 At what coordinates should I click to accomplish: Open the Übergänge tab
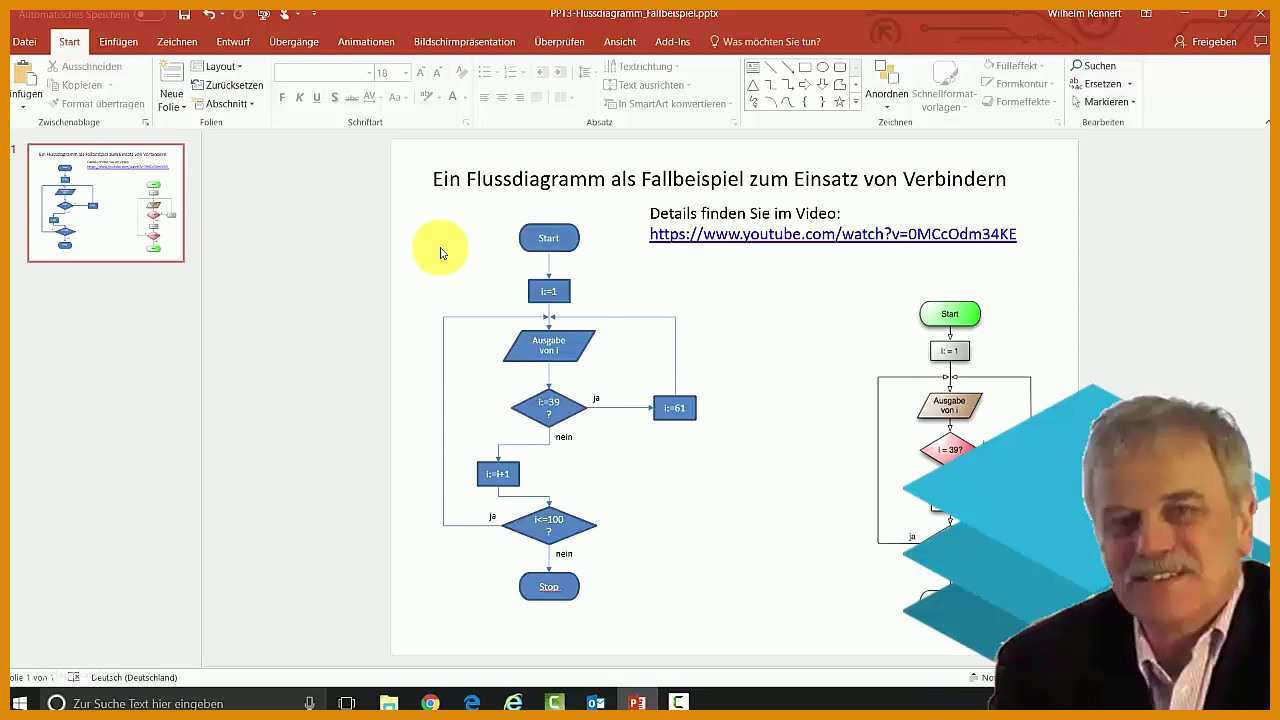pos(294,42)
